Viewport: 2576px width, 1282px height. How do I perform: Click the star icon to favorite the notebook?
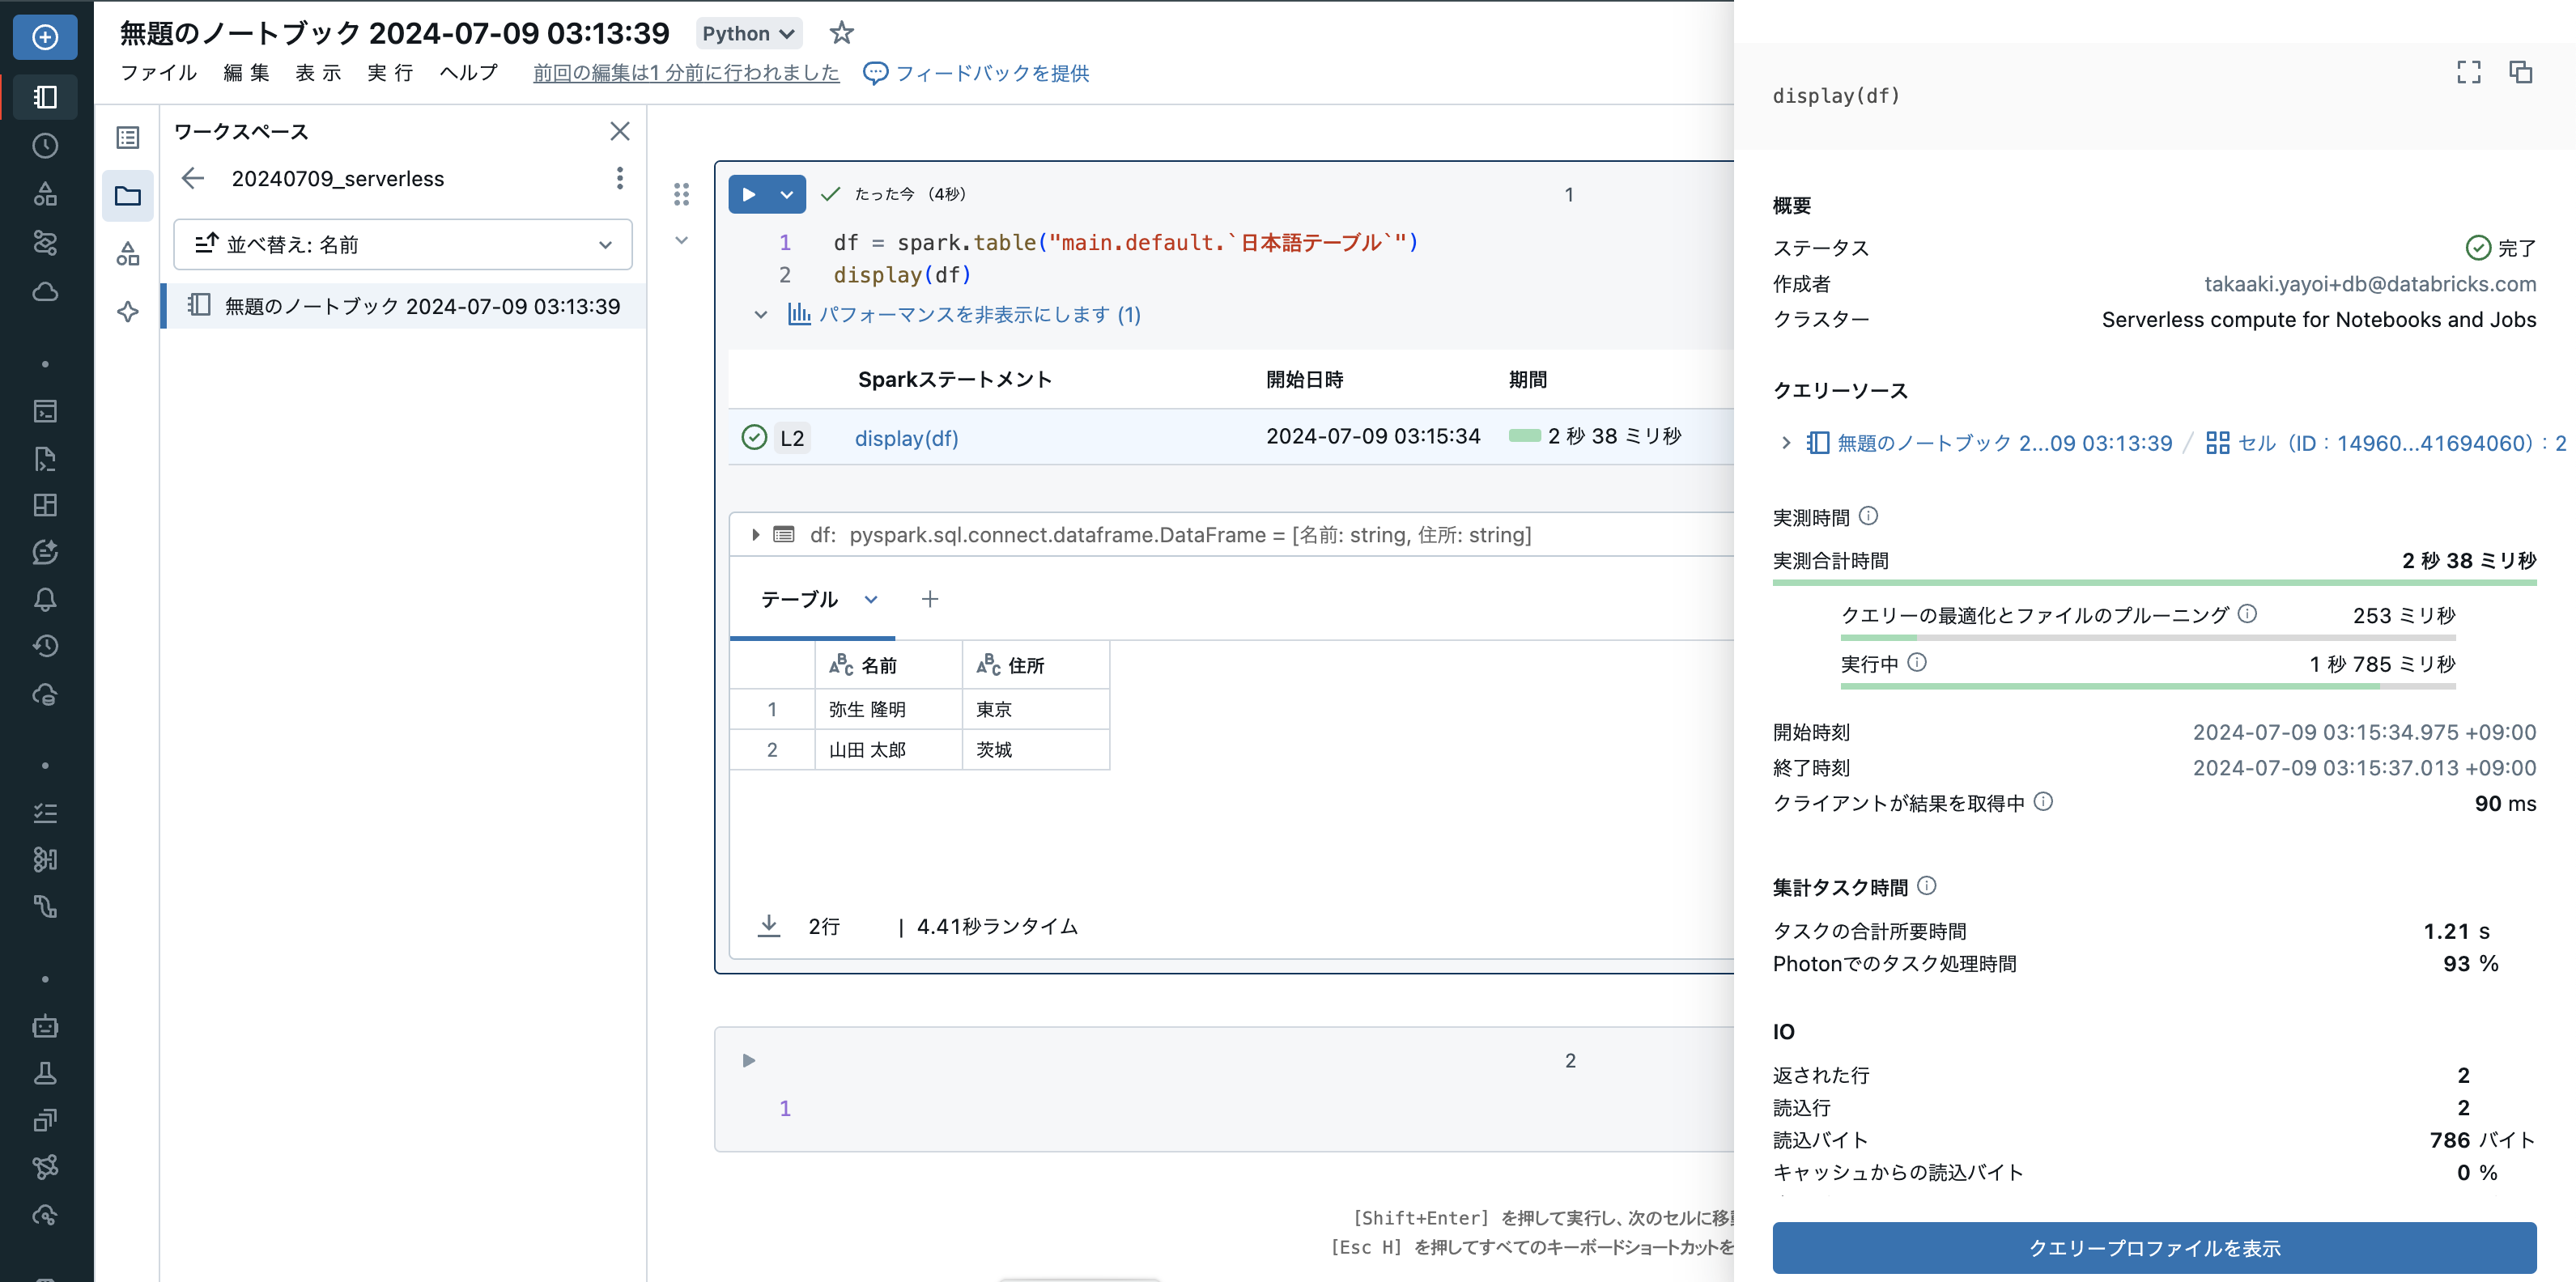click(841, 33)
